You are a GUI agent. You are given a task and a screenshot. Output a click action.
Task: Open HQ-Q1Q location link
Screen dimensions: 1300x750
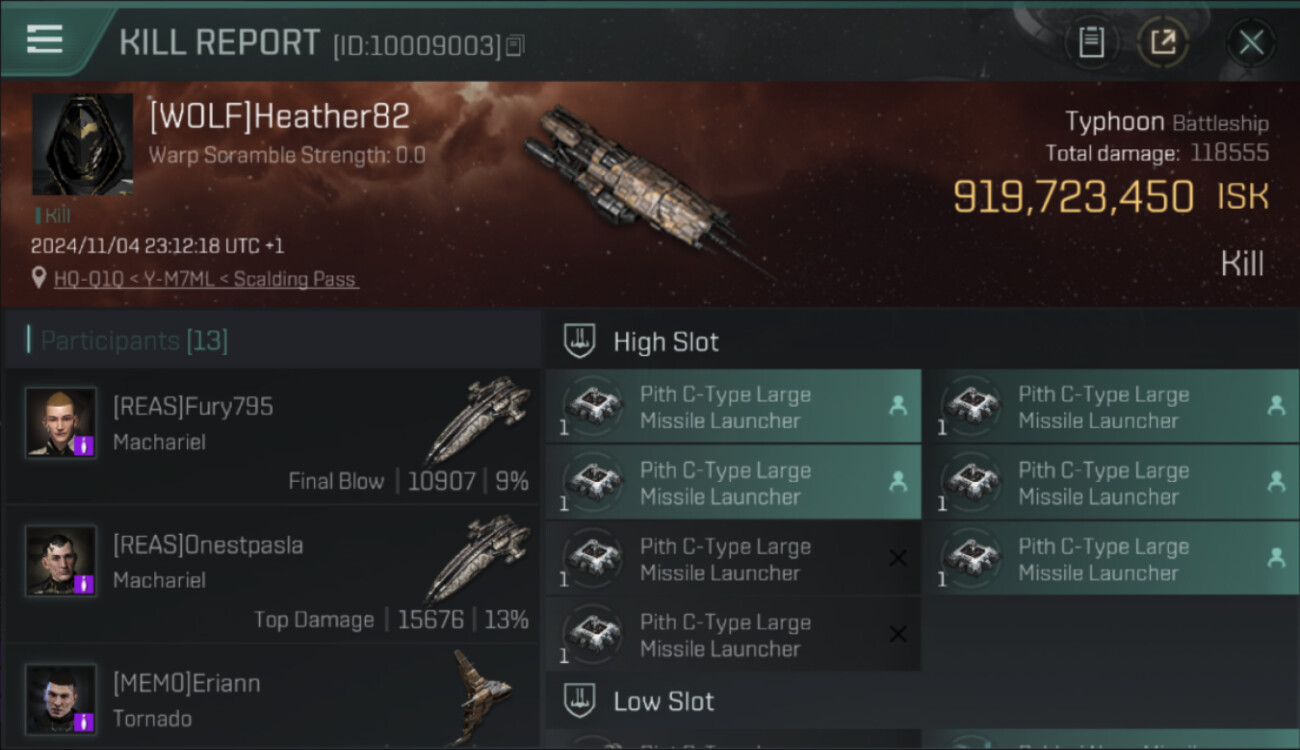(205, 279)
